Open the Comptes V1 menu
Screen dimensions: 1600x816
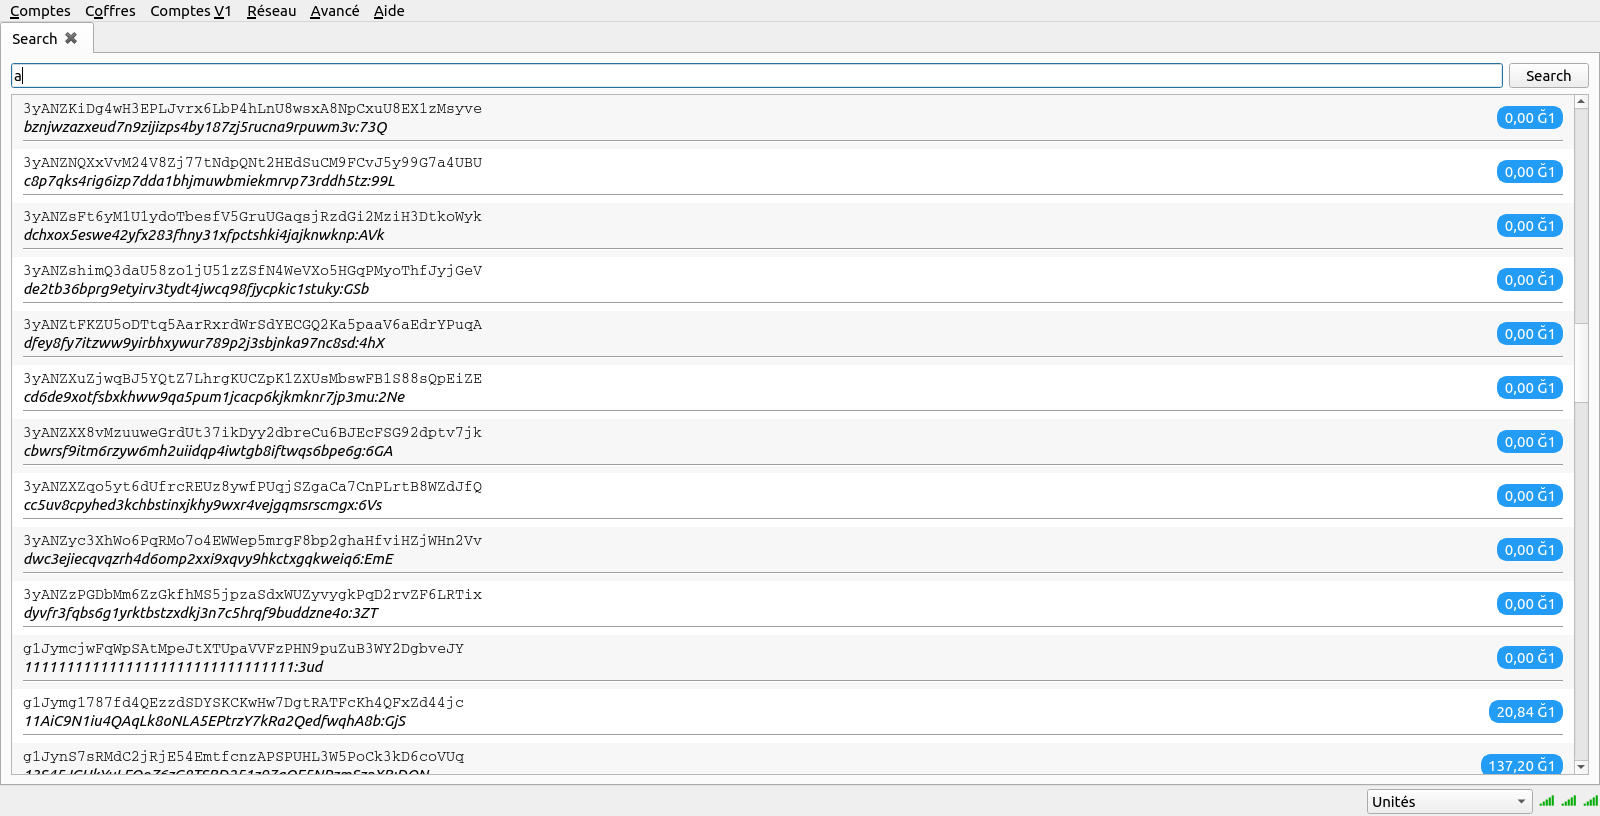pos(190,11)
